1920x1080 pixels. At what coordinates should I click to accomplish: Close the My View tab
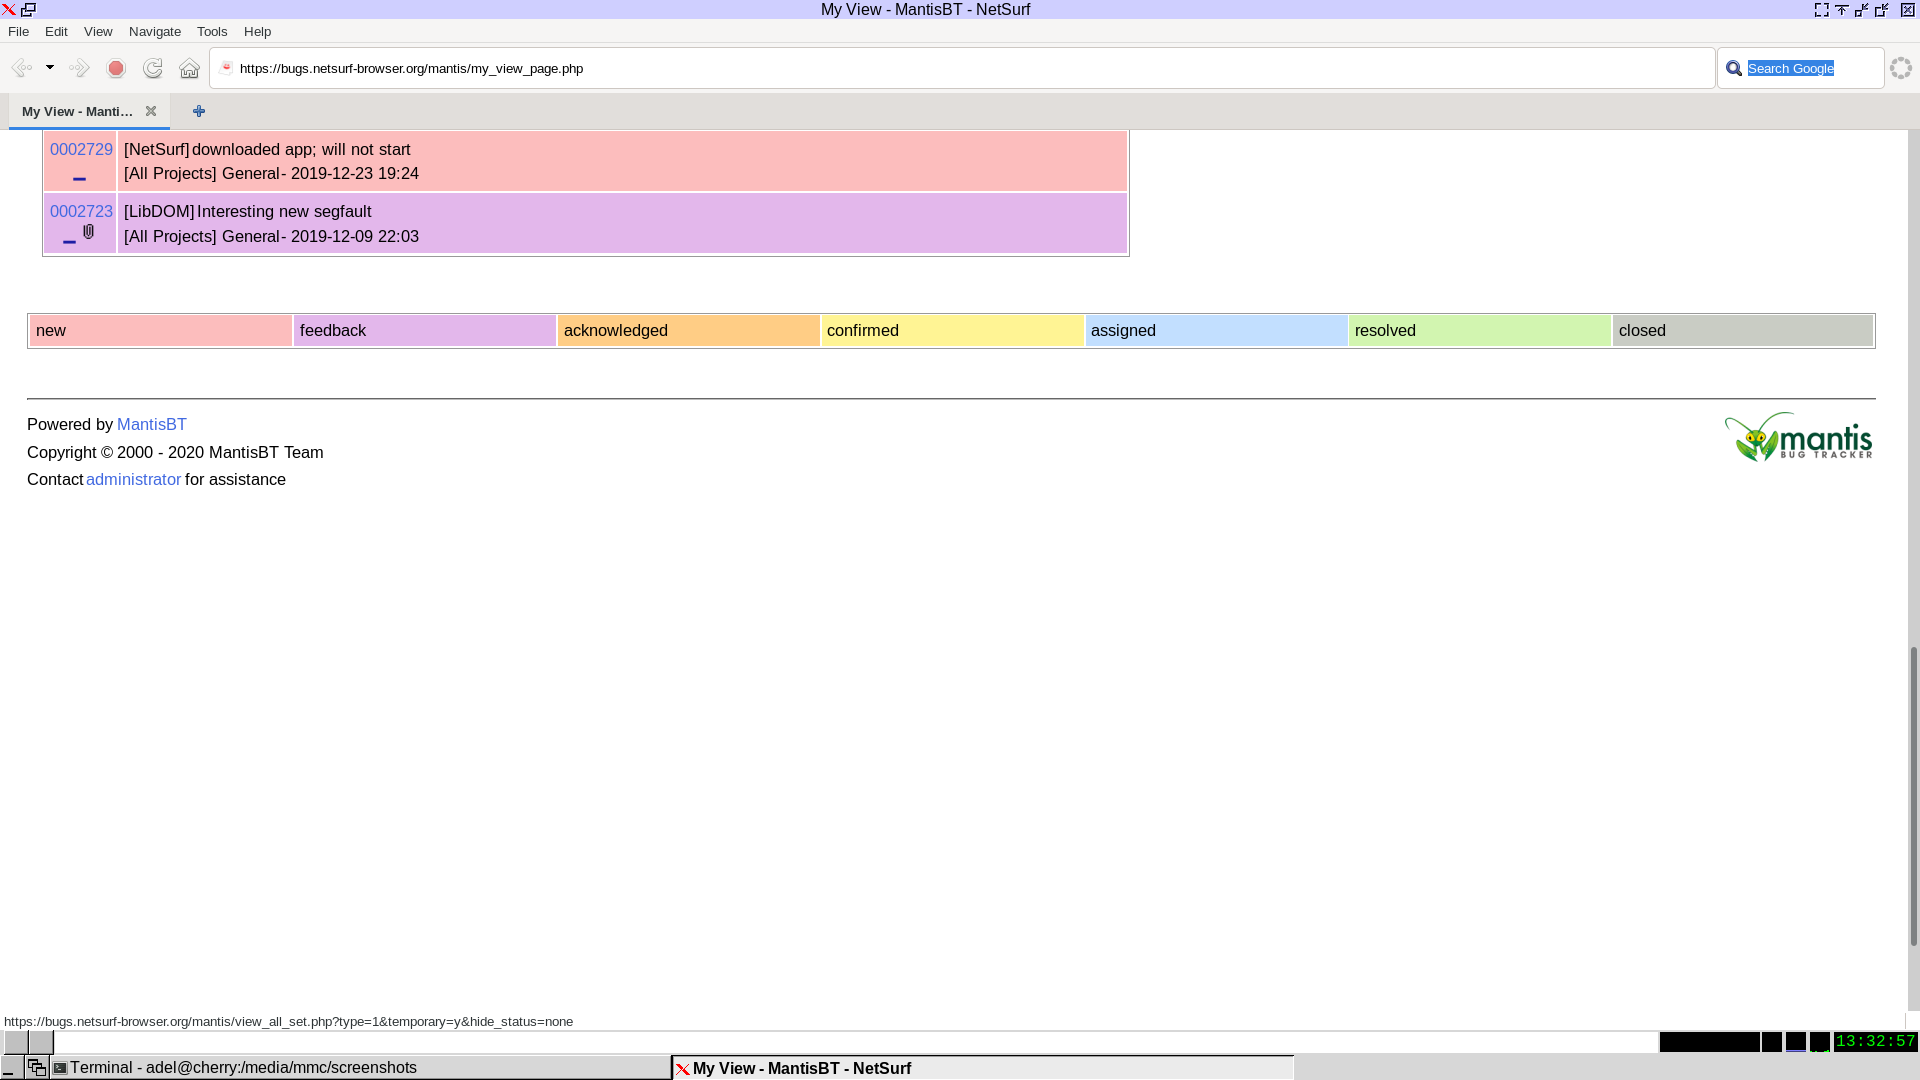tap(151, 111)
